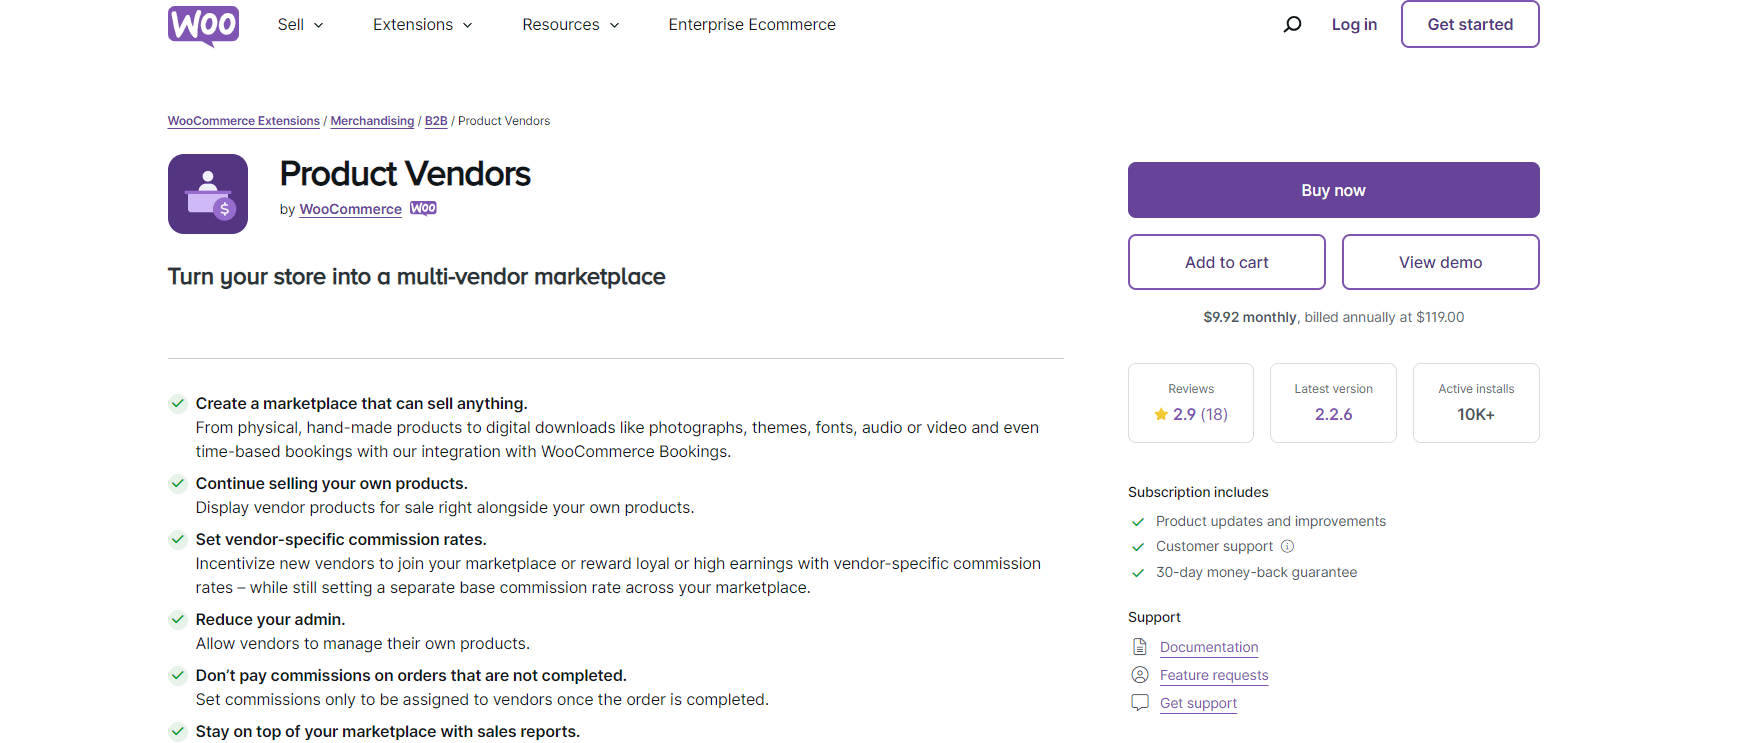Click the Product Vendors extension icon
Image resolution: width=1757 pixels, height=743 pixels.
click(207, 194)
